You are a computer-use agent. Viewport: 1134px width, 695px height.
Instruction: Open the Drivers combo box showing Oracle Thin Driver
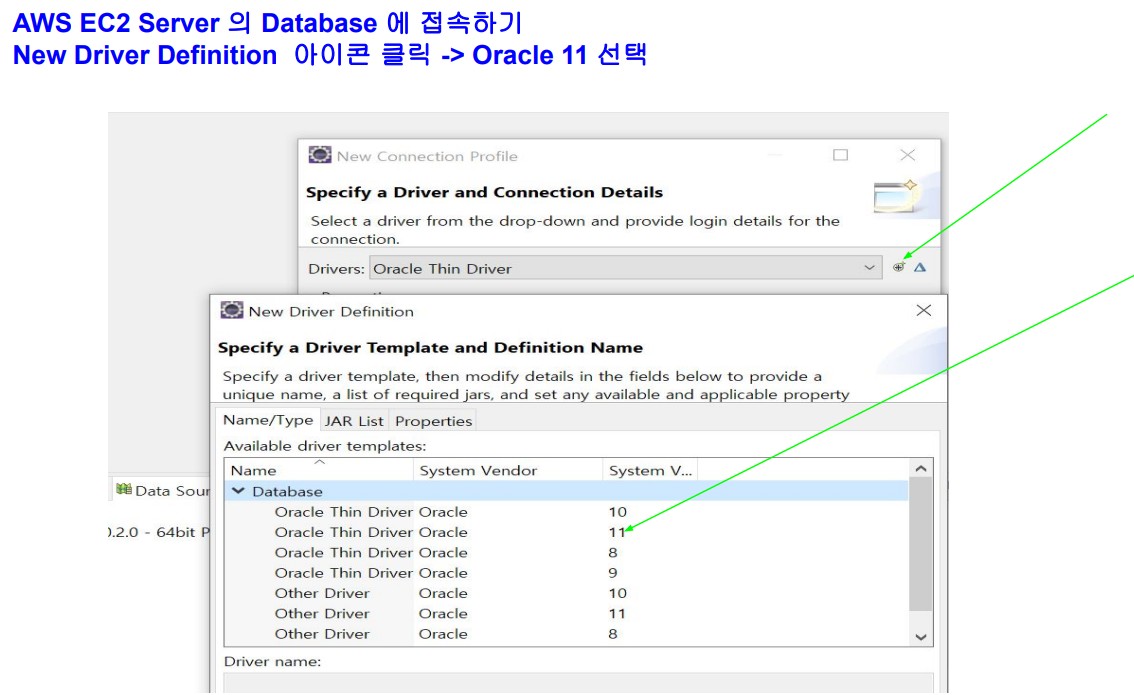point(626,268)
